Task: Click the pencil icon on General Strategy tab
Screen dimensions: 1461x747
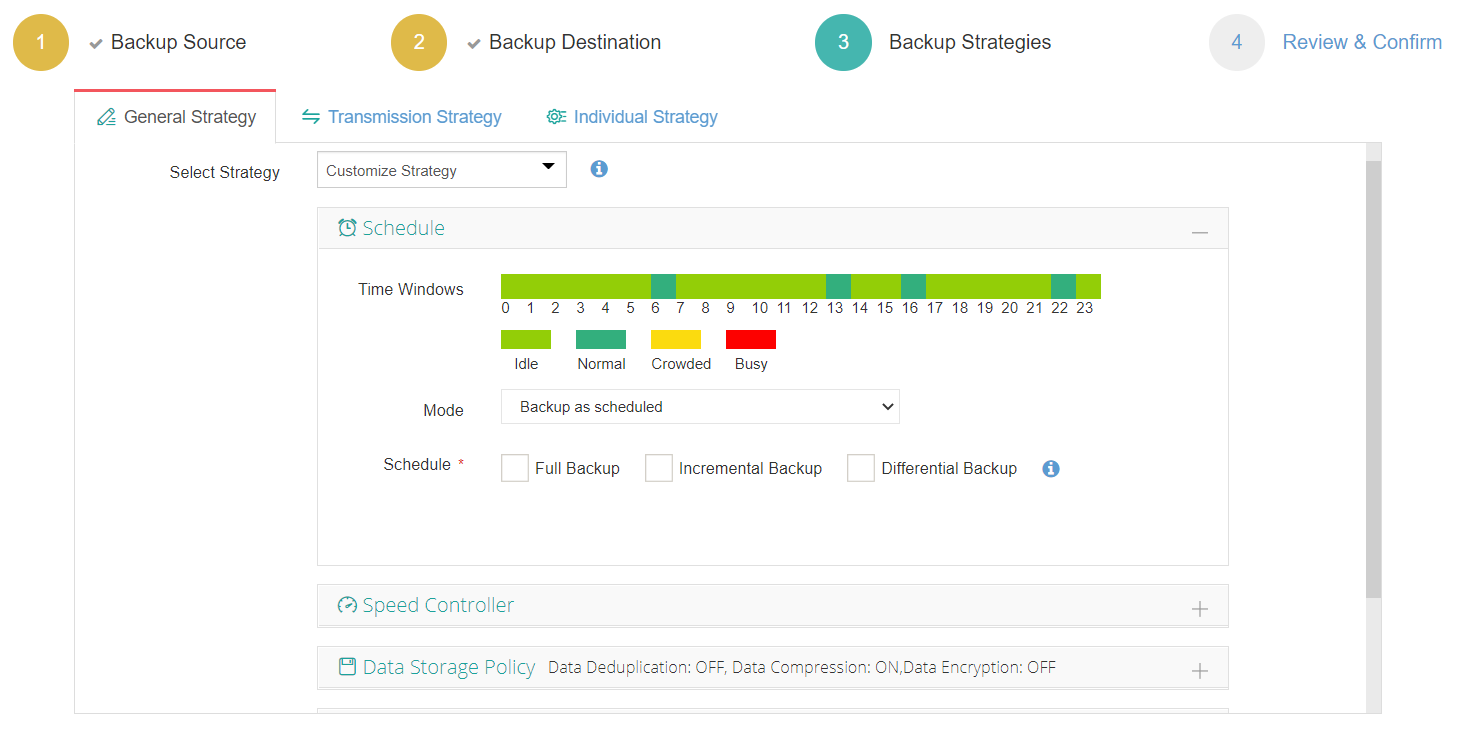Action: pos(106,116)
